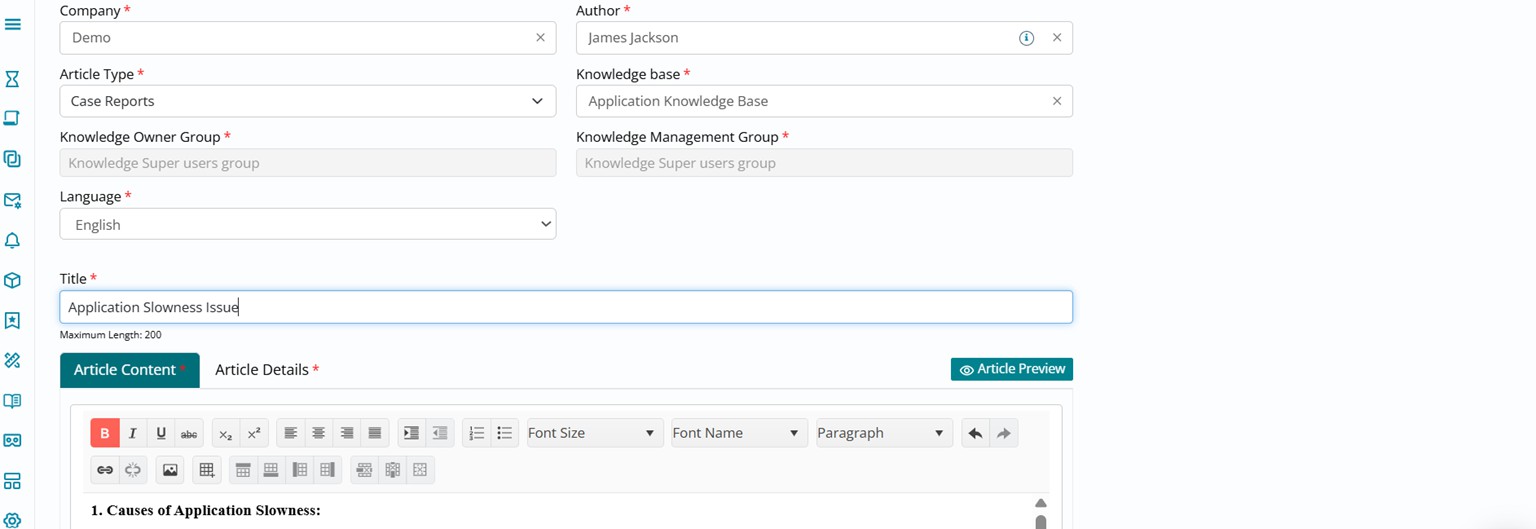Center align the text
This screenshot has width=1536, height=529.
pos(319,433)
